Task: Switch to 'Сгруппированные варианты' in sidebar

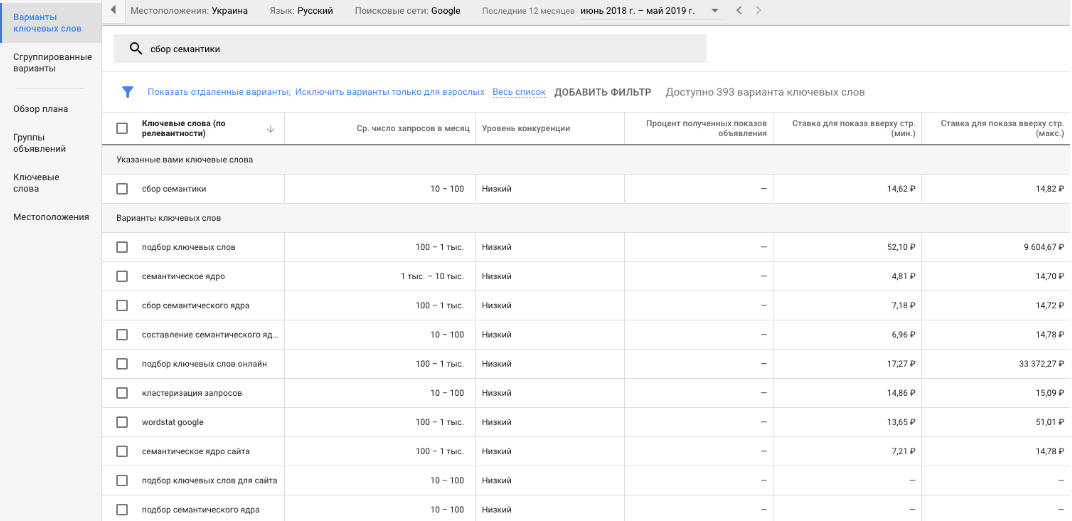Action: point(52,63)
